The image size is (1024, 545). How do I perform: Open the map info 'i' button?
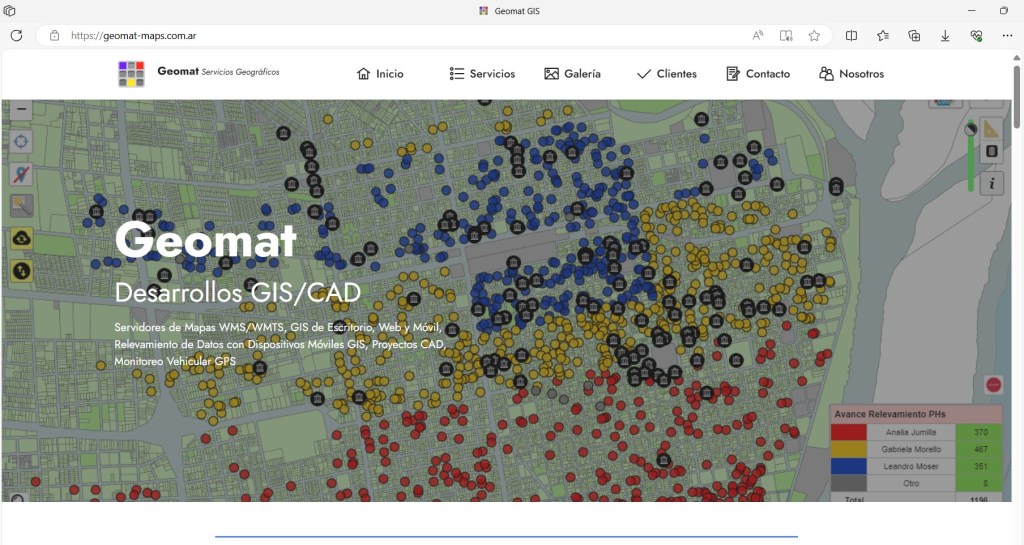click(x=991, y=183)
